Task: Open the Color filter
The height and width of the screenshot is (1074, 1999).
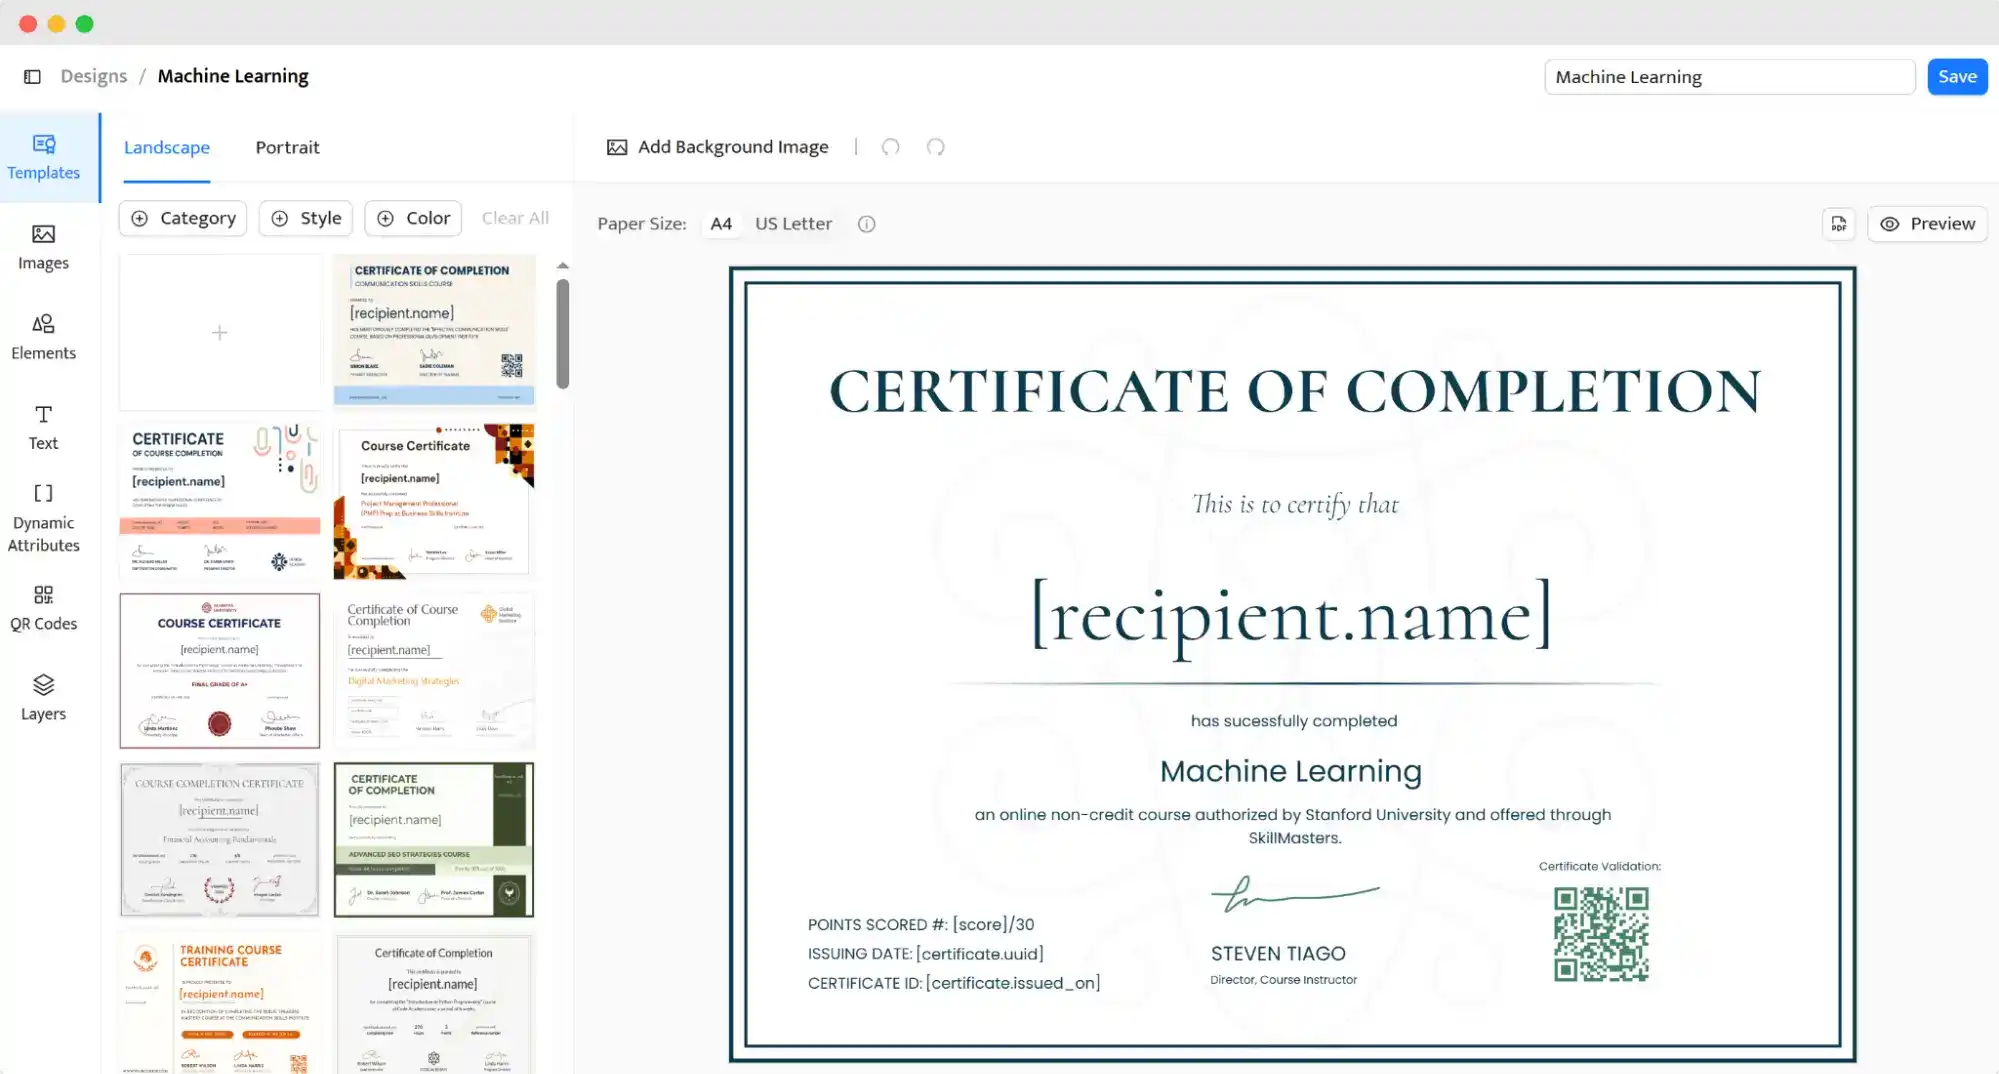Action: tap(412, 217)
